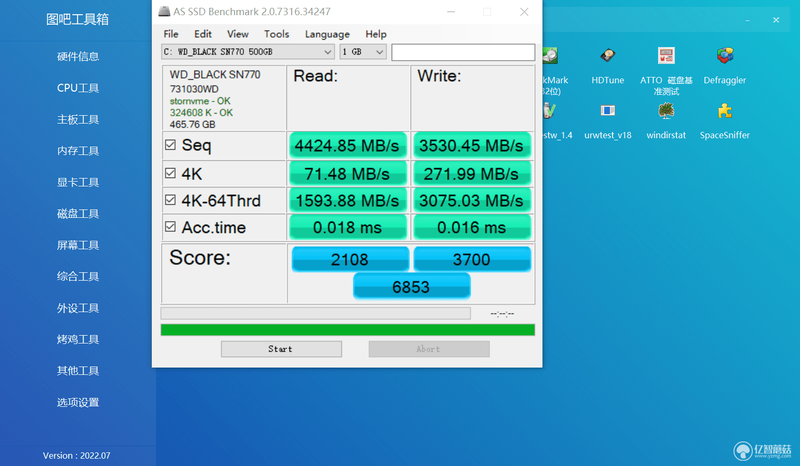Image resolution: width=800 pixels, height=466 pixels.
Task: Select CPU工具 in the sidebar
Action: (x=78, y=88)
